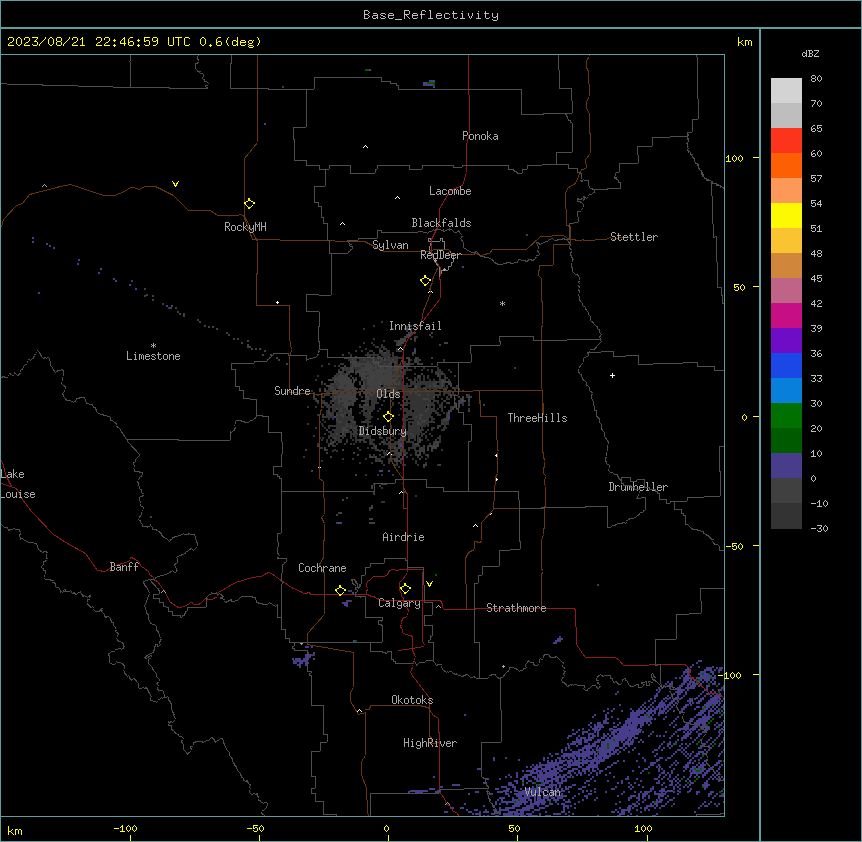Click the Sylvan label
Viewport: 862px width, 842px height.
390,245
